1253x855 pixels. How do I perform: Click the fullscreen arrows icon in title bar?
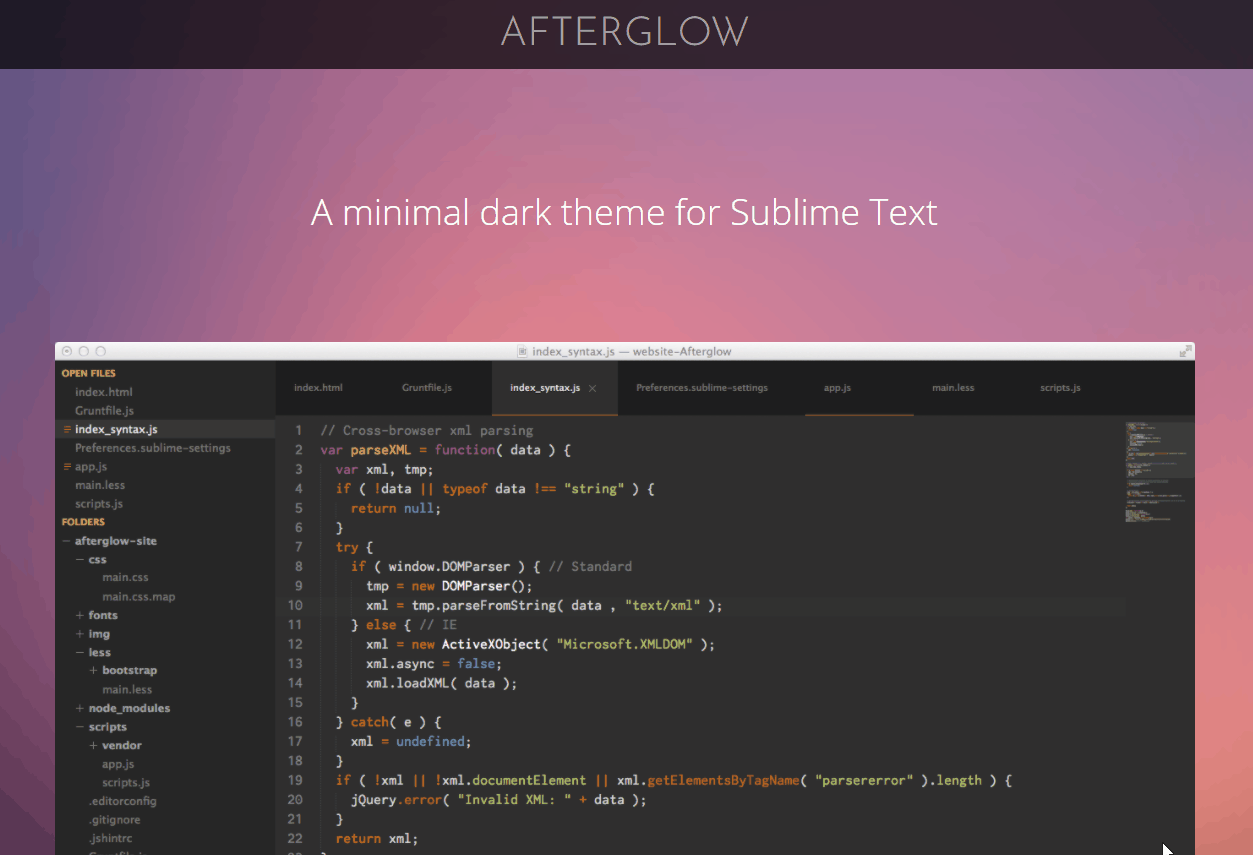click(1185, 351)
